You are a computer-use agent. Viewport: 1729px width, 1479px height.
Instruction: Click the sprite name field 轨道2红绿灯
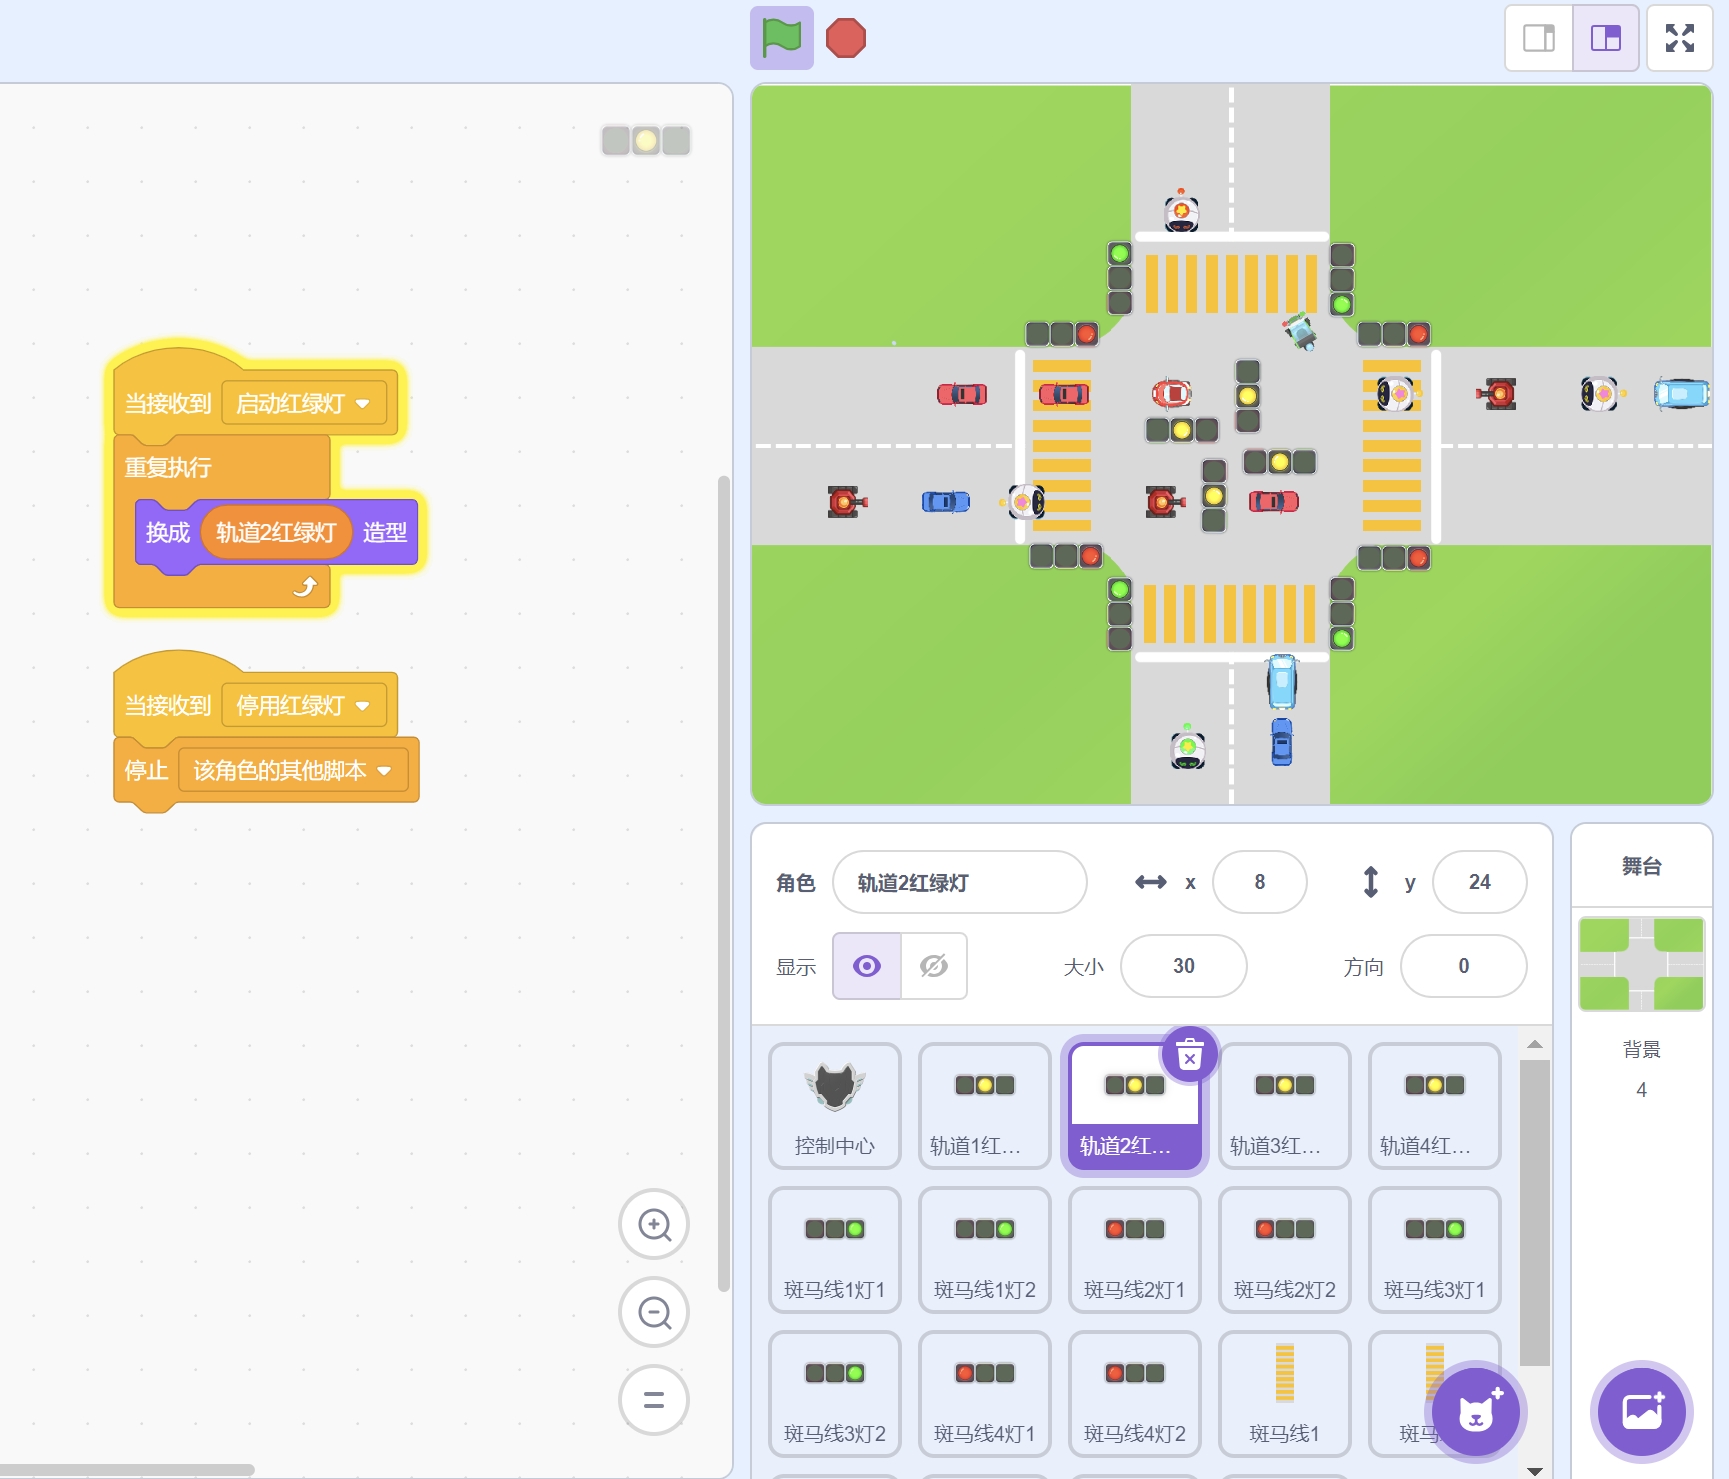pos(959,882)
